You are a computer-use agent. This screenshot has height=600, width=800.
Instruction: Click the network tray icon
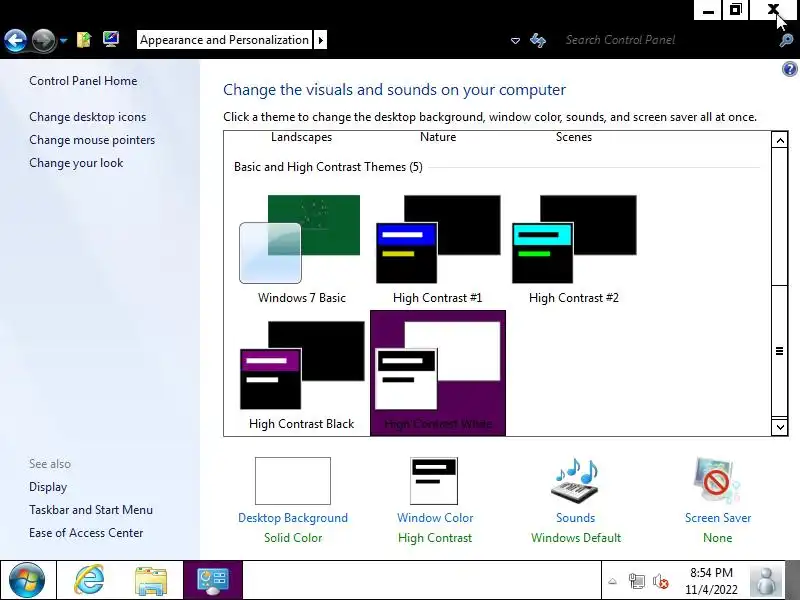636,581
